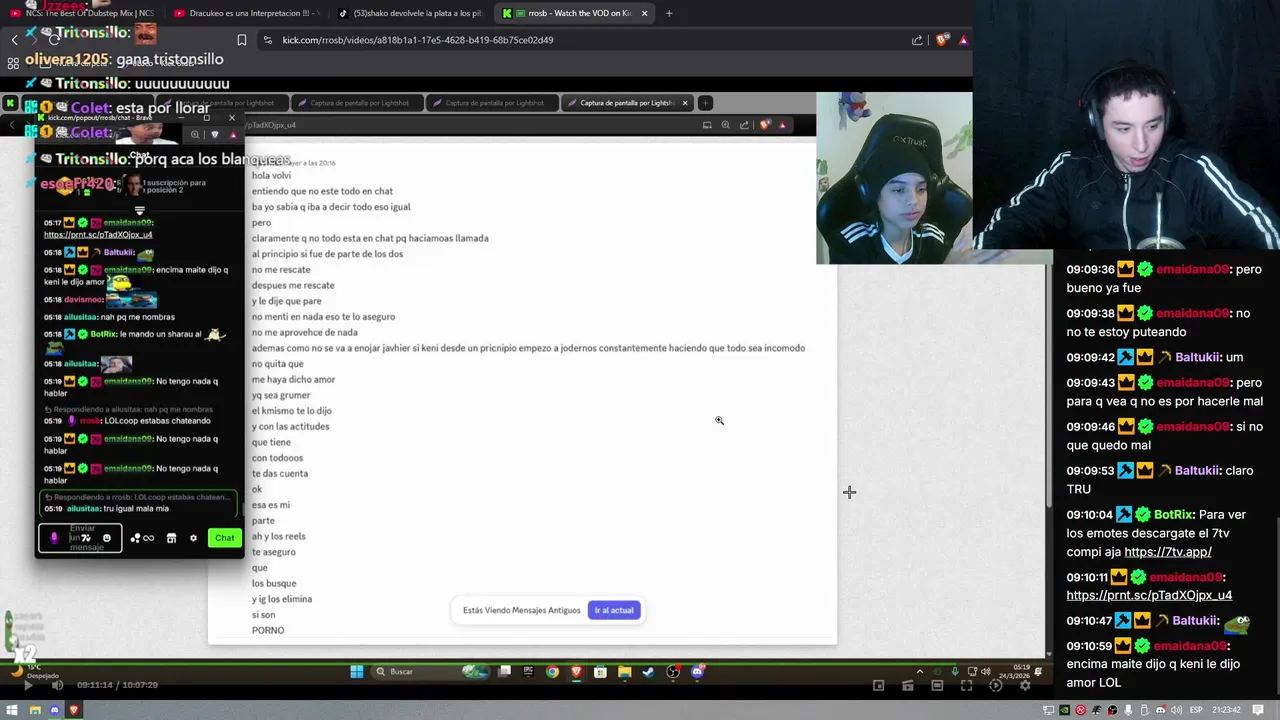Add new tab in the streamed browser

(705, 103)
